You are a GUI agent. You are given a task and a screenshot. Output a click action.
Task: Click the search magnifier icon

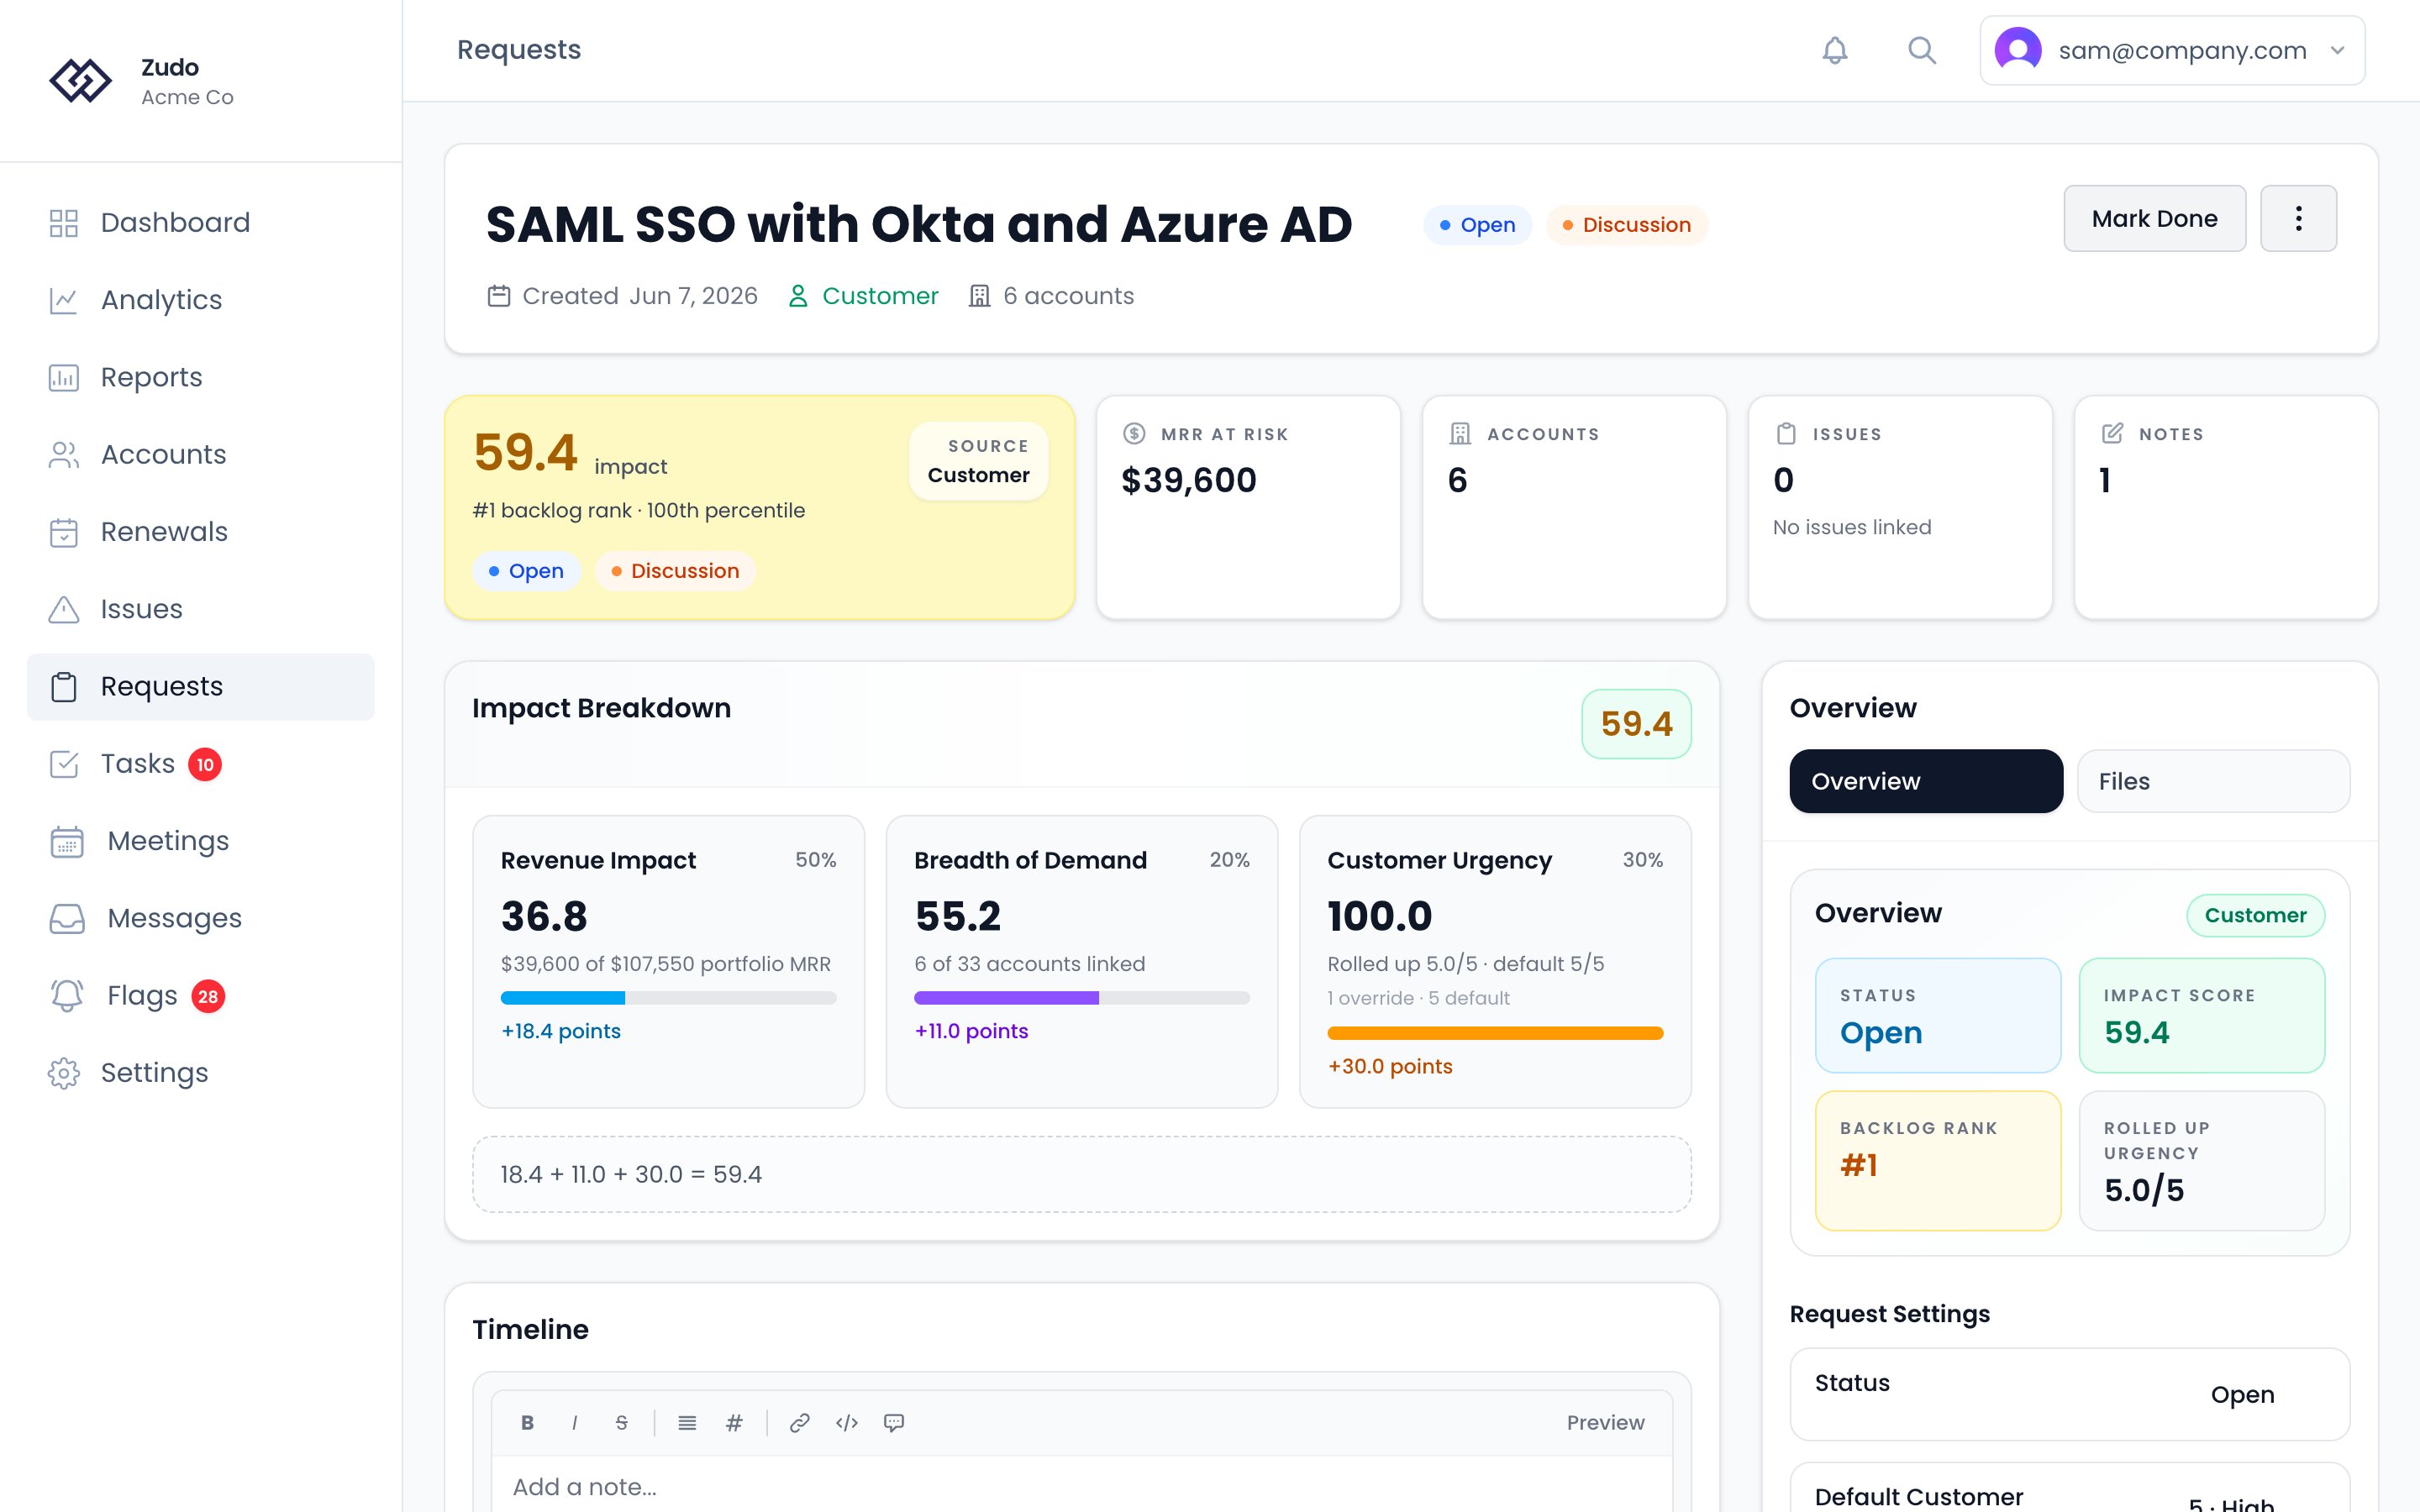[x=1921, y=50]
